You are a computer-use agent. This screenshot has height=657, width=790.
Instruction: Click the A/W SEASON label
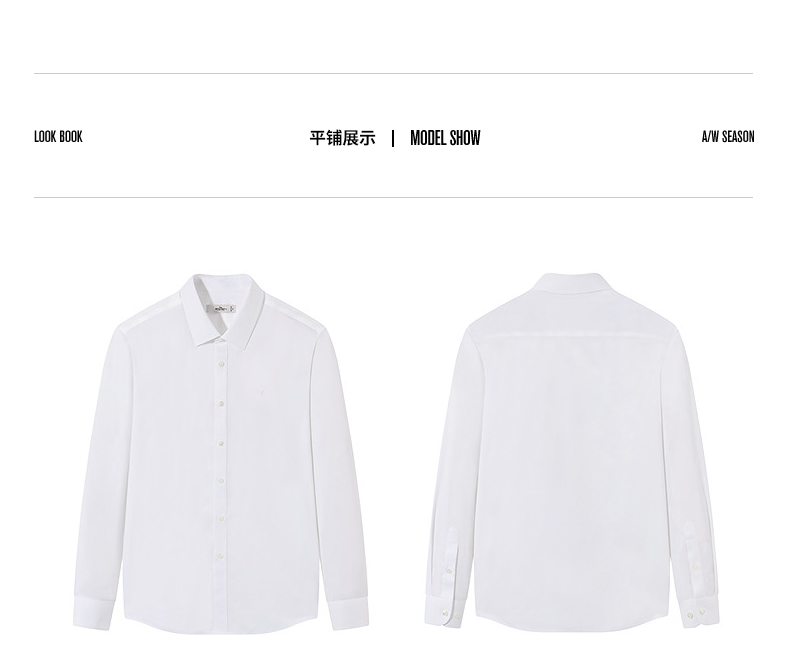tap(728, 137)
